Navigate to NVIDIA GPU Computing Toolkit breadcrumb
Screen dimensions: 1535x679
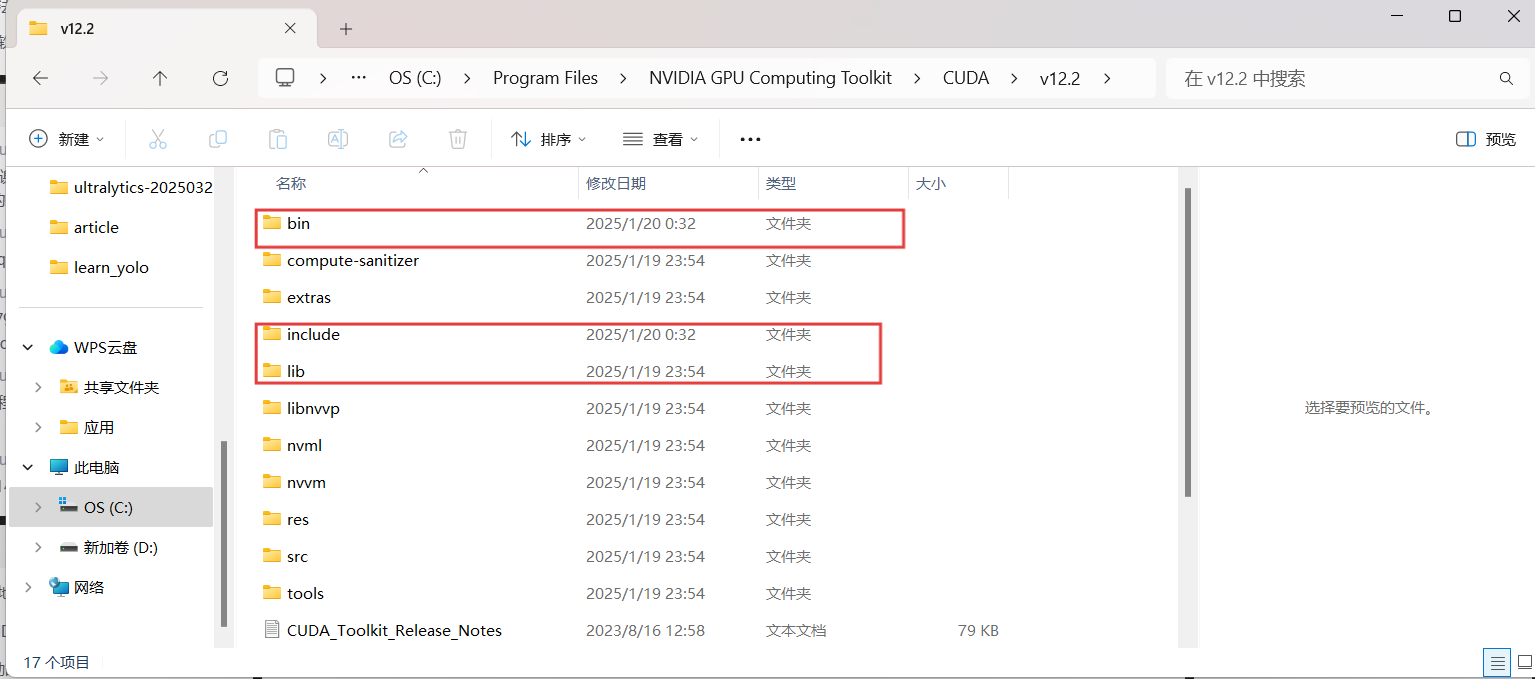(x=770, y=78)
